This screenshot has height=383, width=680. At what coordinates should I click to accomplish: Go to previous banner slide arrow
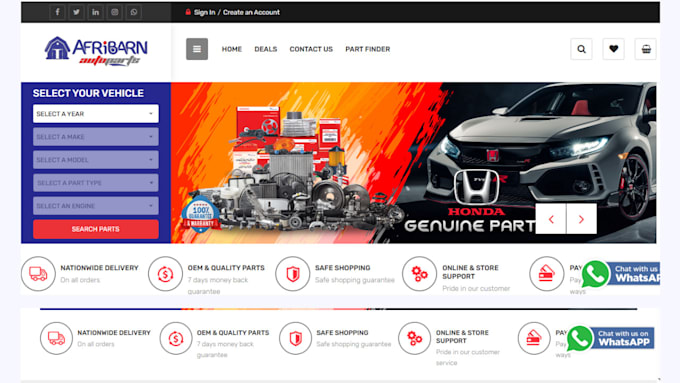[x=551, y=219]
